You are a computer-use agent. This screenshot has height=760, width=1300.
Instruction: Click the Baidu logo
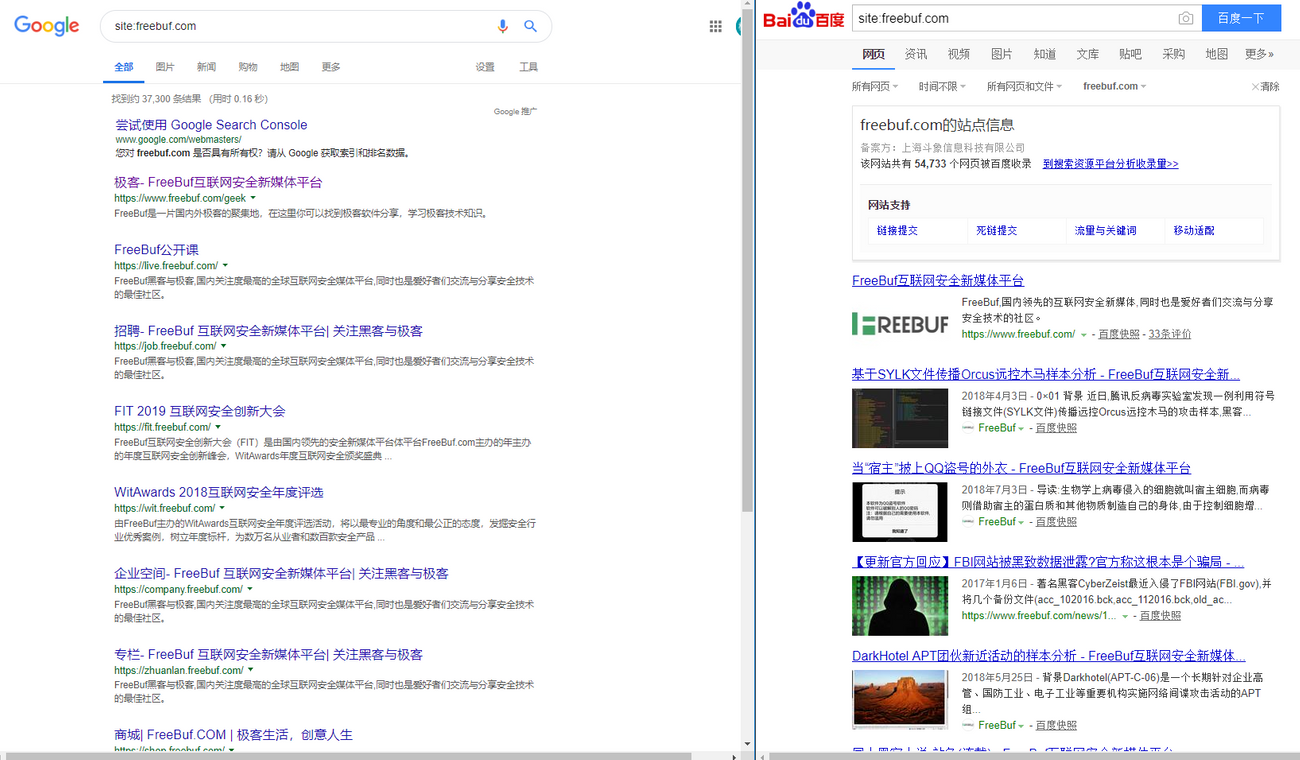pos(804,17)
